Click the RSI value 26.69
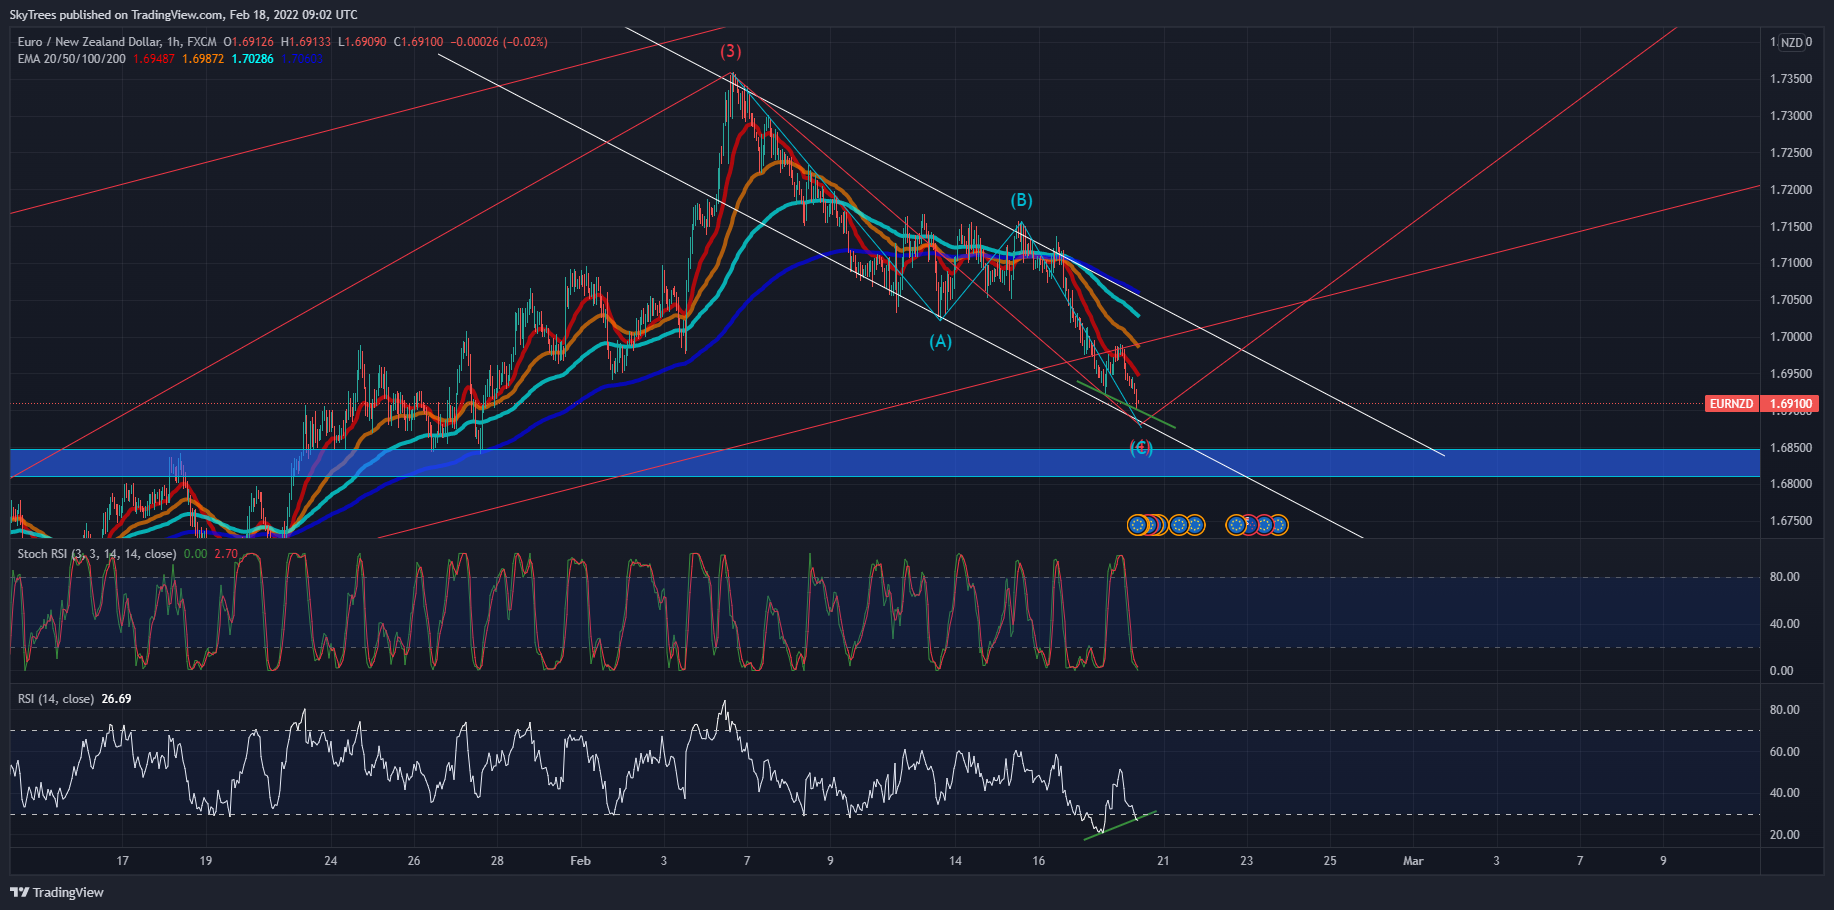Screen dimensions: 1834x910 tap(116, 699)
